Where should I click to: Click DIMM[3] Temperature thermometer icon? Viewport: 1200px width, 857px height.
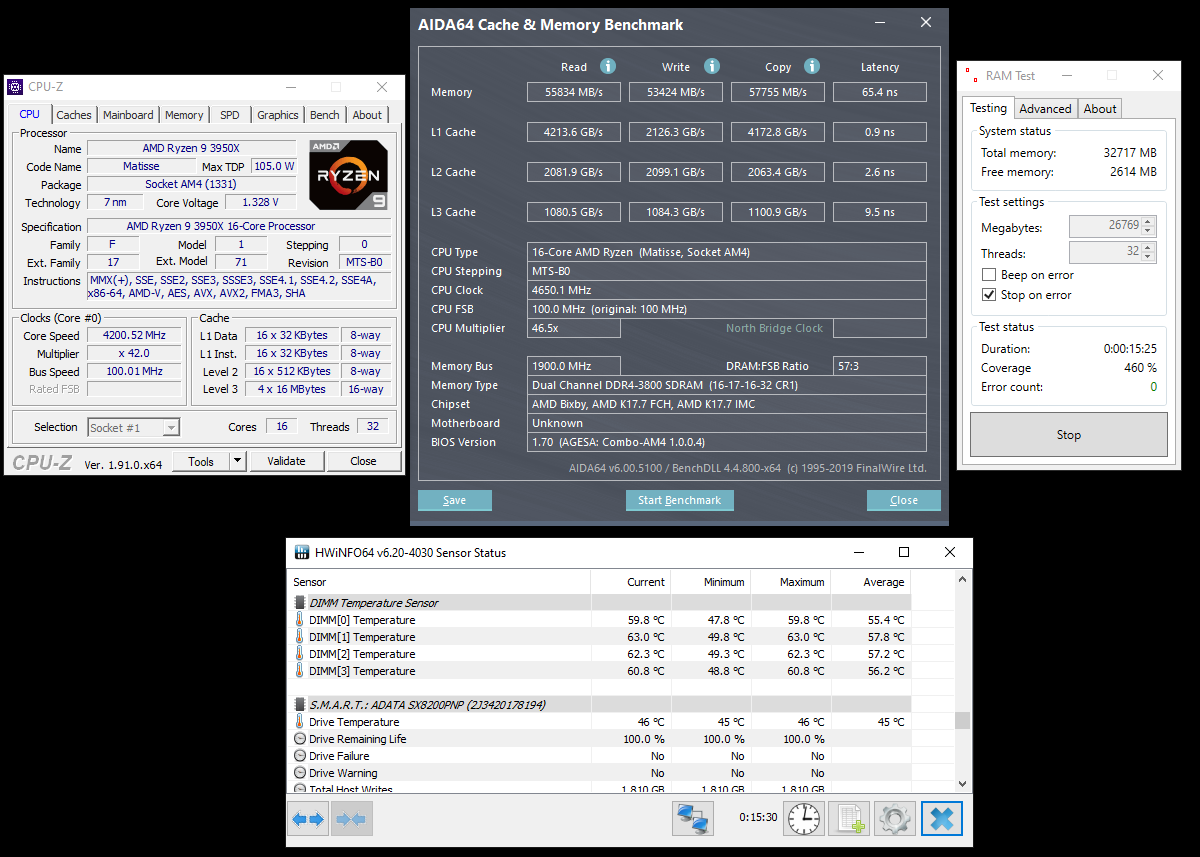click(x=299, y=671)
